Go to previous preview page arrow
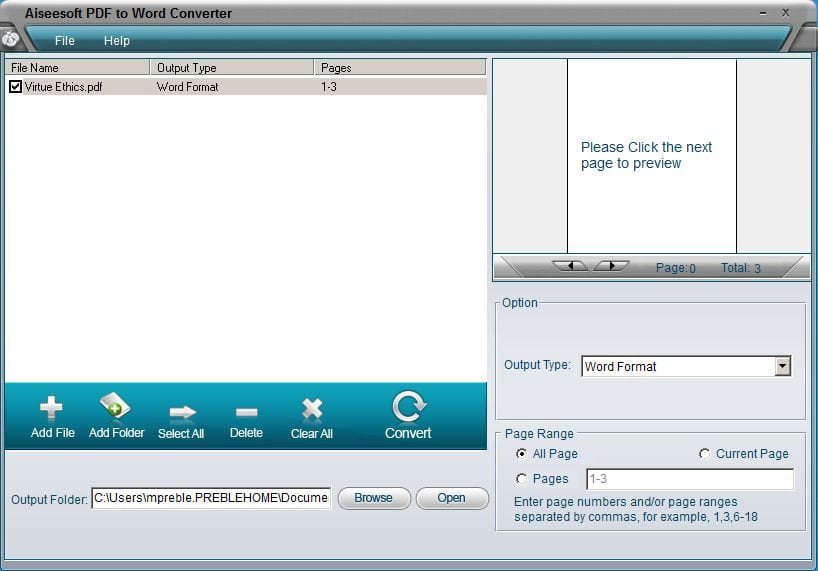The height and width of the screenshot is (571, 818). tap(570, 266)
